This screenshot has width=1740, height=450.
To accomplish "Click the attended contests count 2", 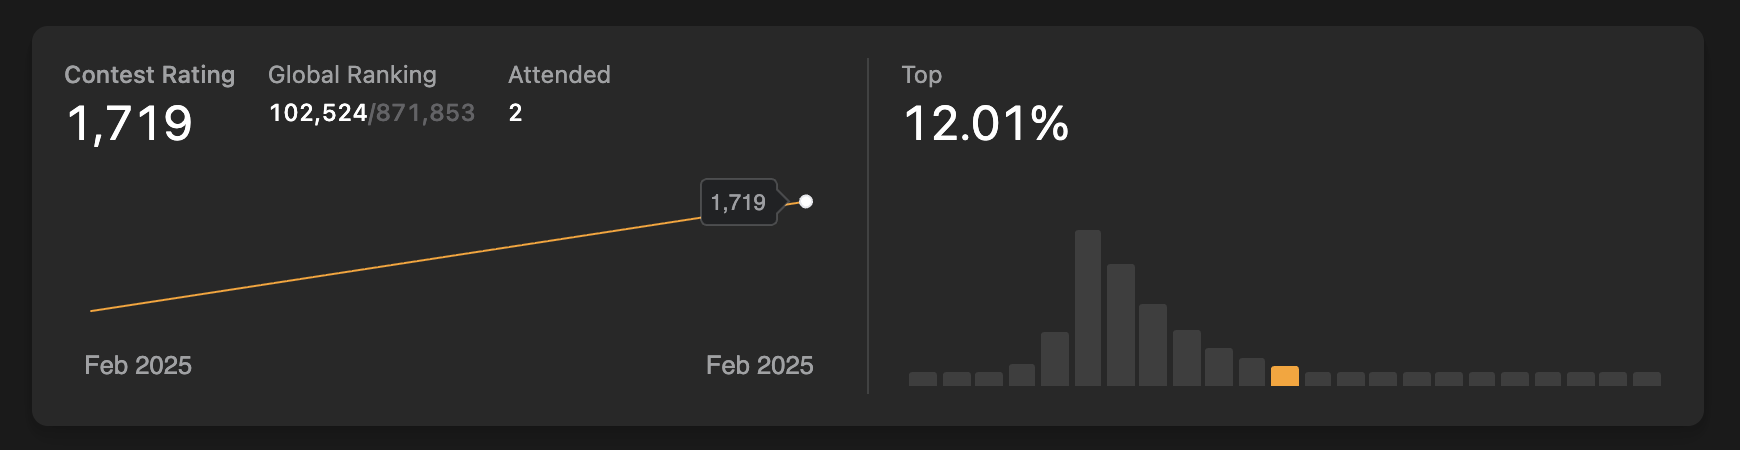I will (515, 113).
